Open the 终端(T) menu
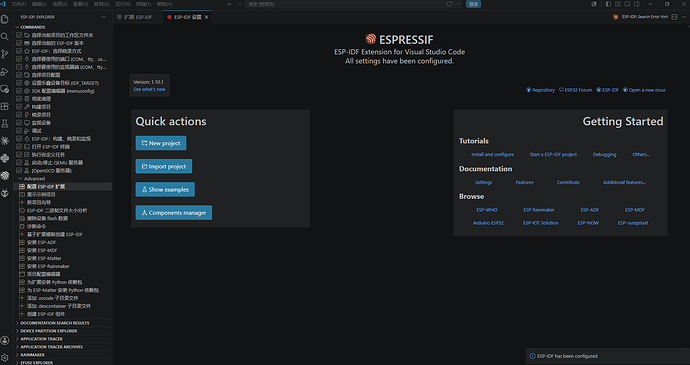The image size is (690, 365). pyautogui.click(x=143, y=4)
